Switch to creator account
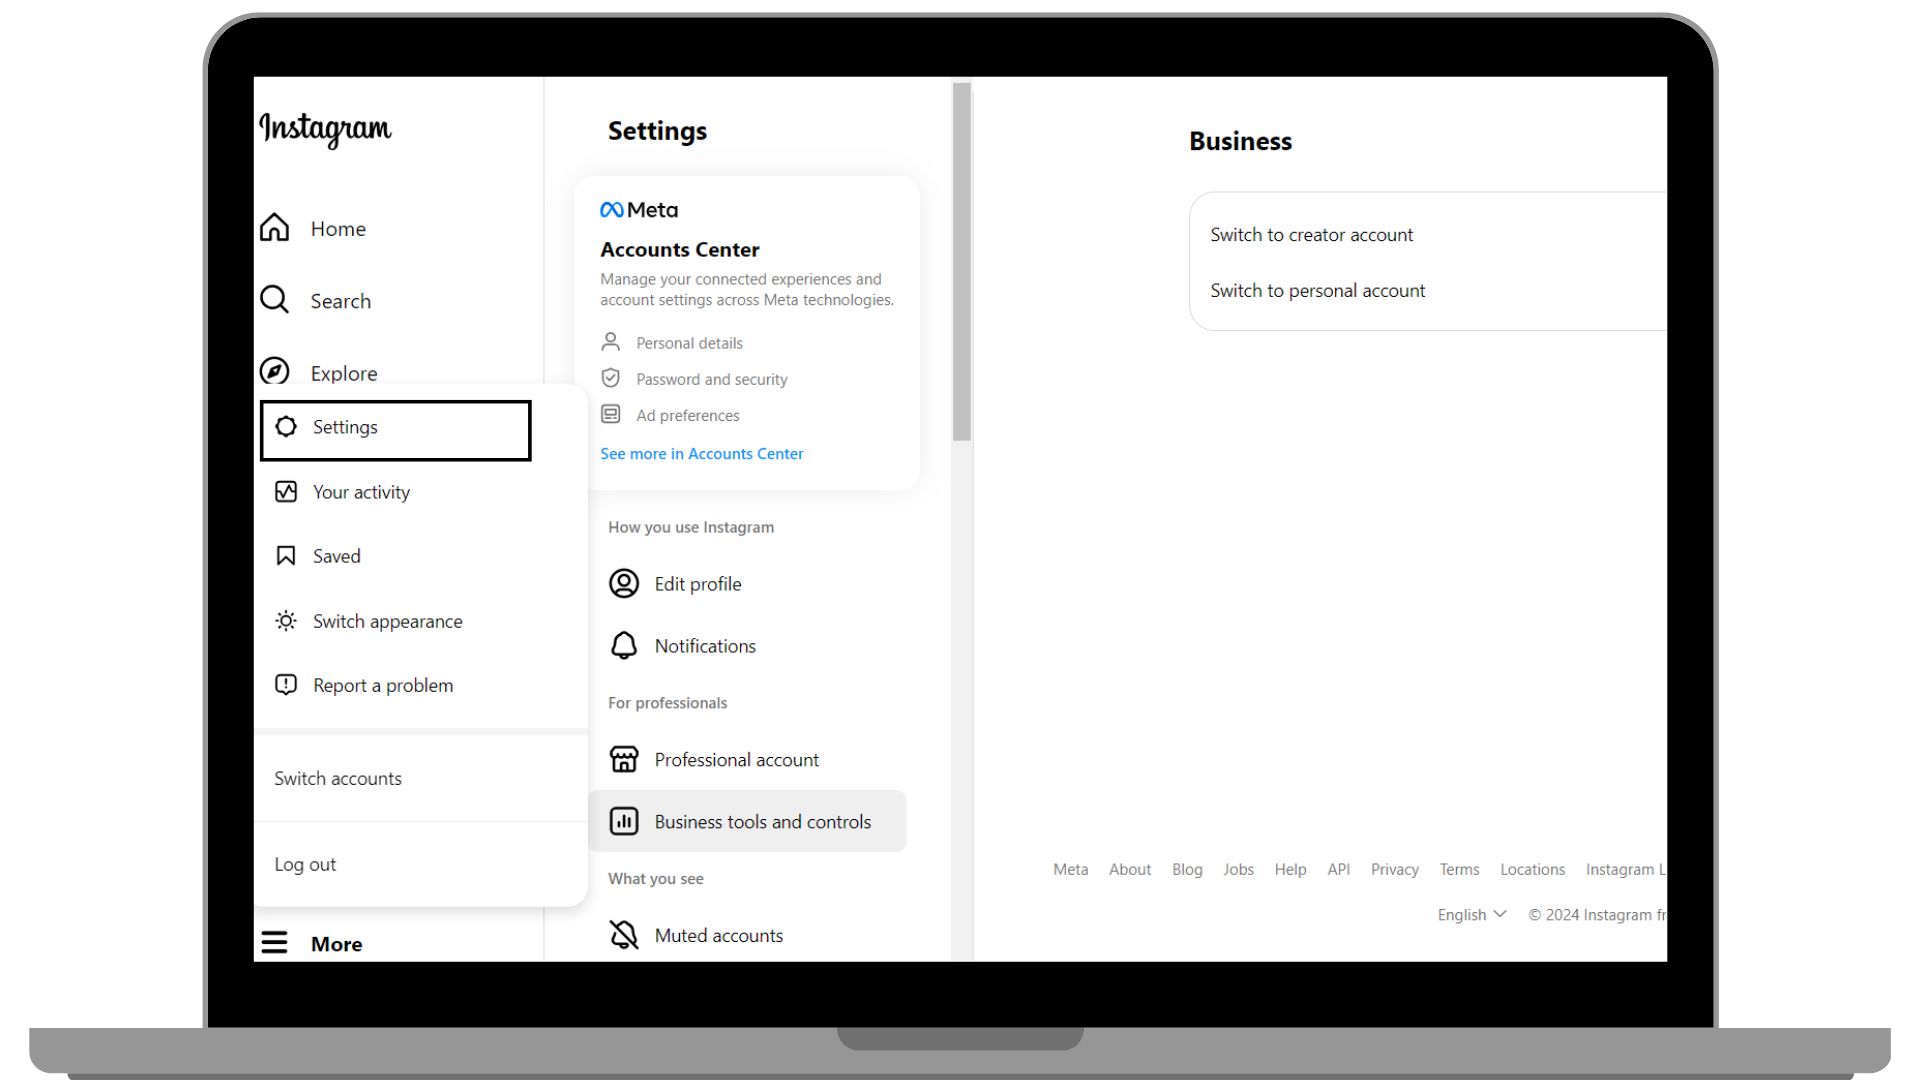 (1311, 233)
